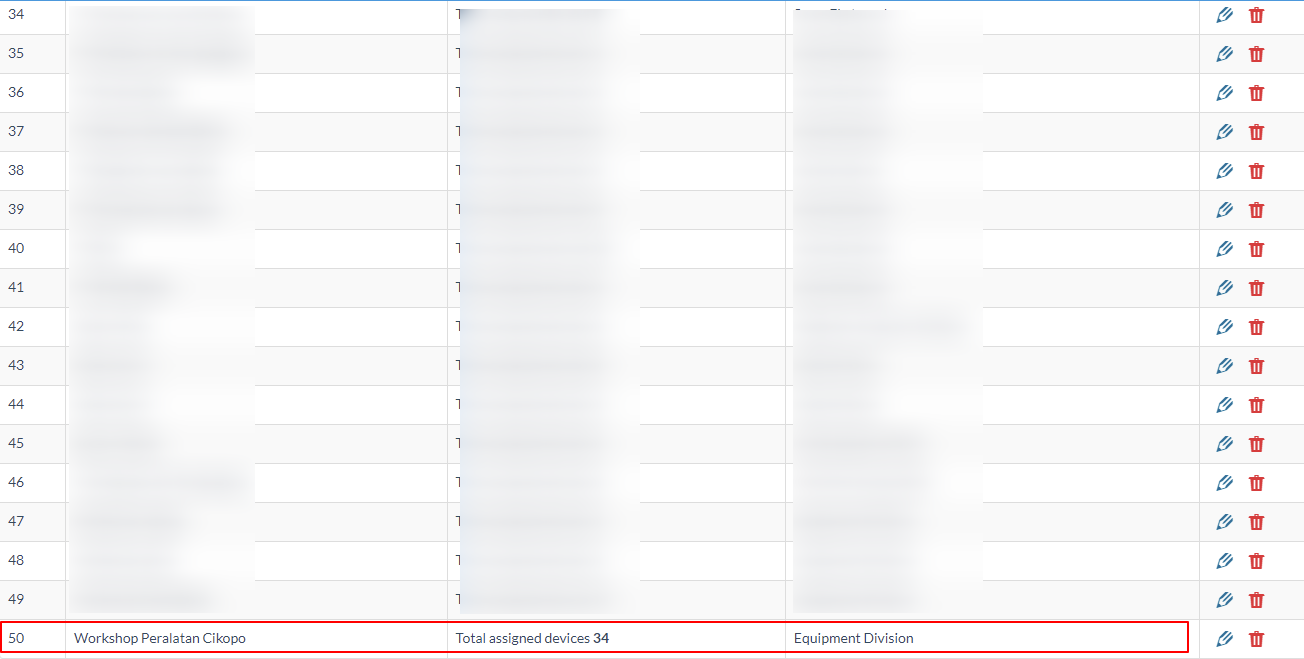Remove row 44 via the trash icon

tap(1256, 405)
